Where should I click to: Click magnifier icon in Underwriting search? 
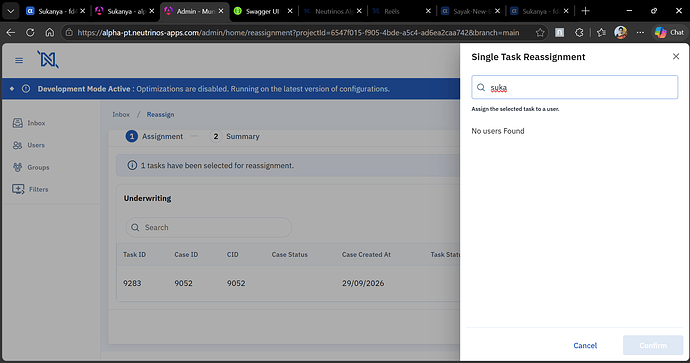[x=136, y=227]
